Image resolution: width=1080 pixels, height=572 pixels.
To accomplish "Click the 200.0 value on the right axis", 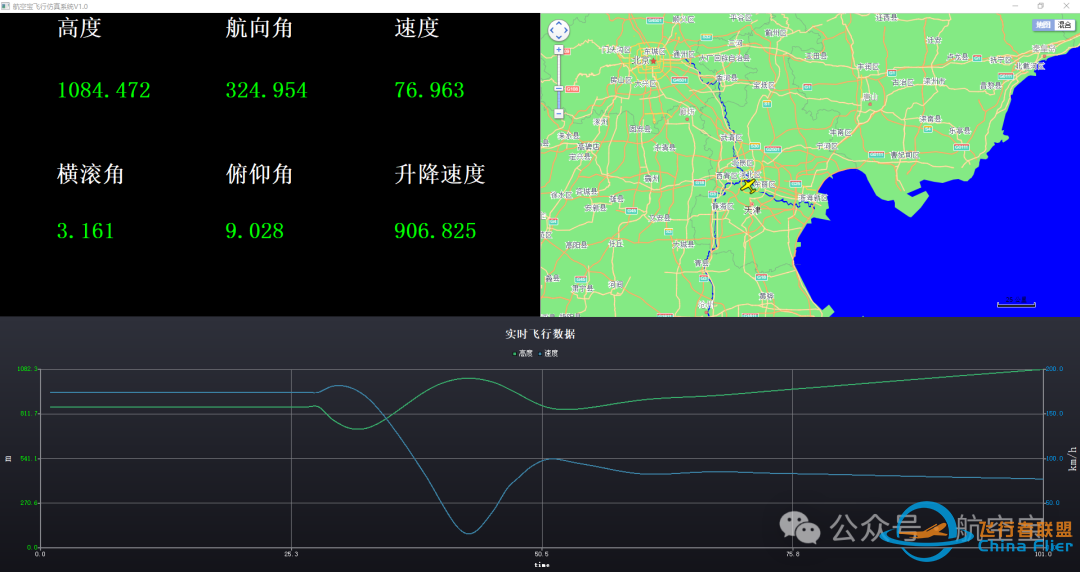I will 1055,369.
